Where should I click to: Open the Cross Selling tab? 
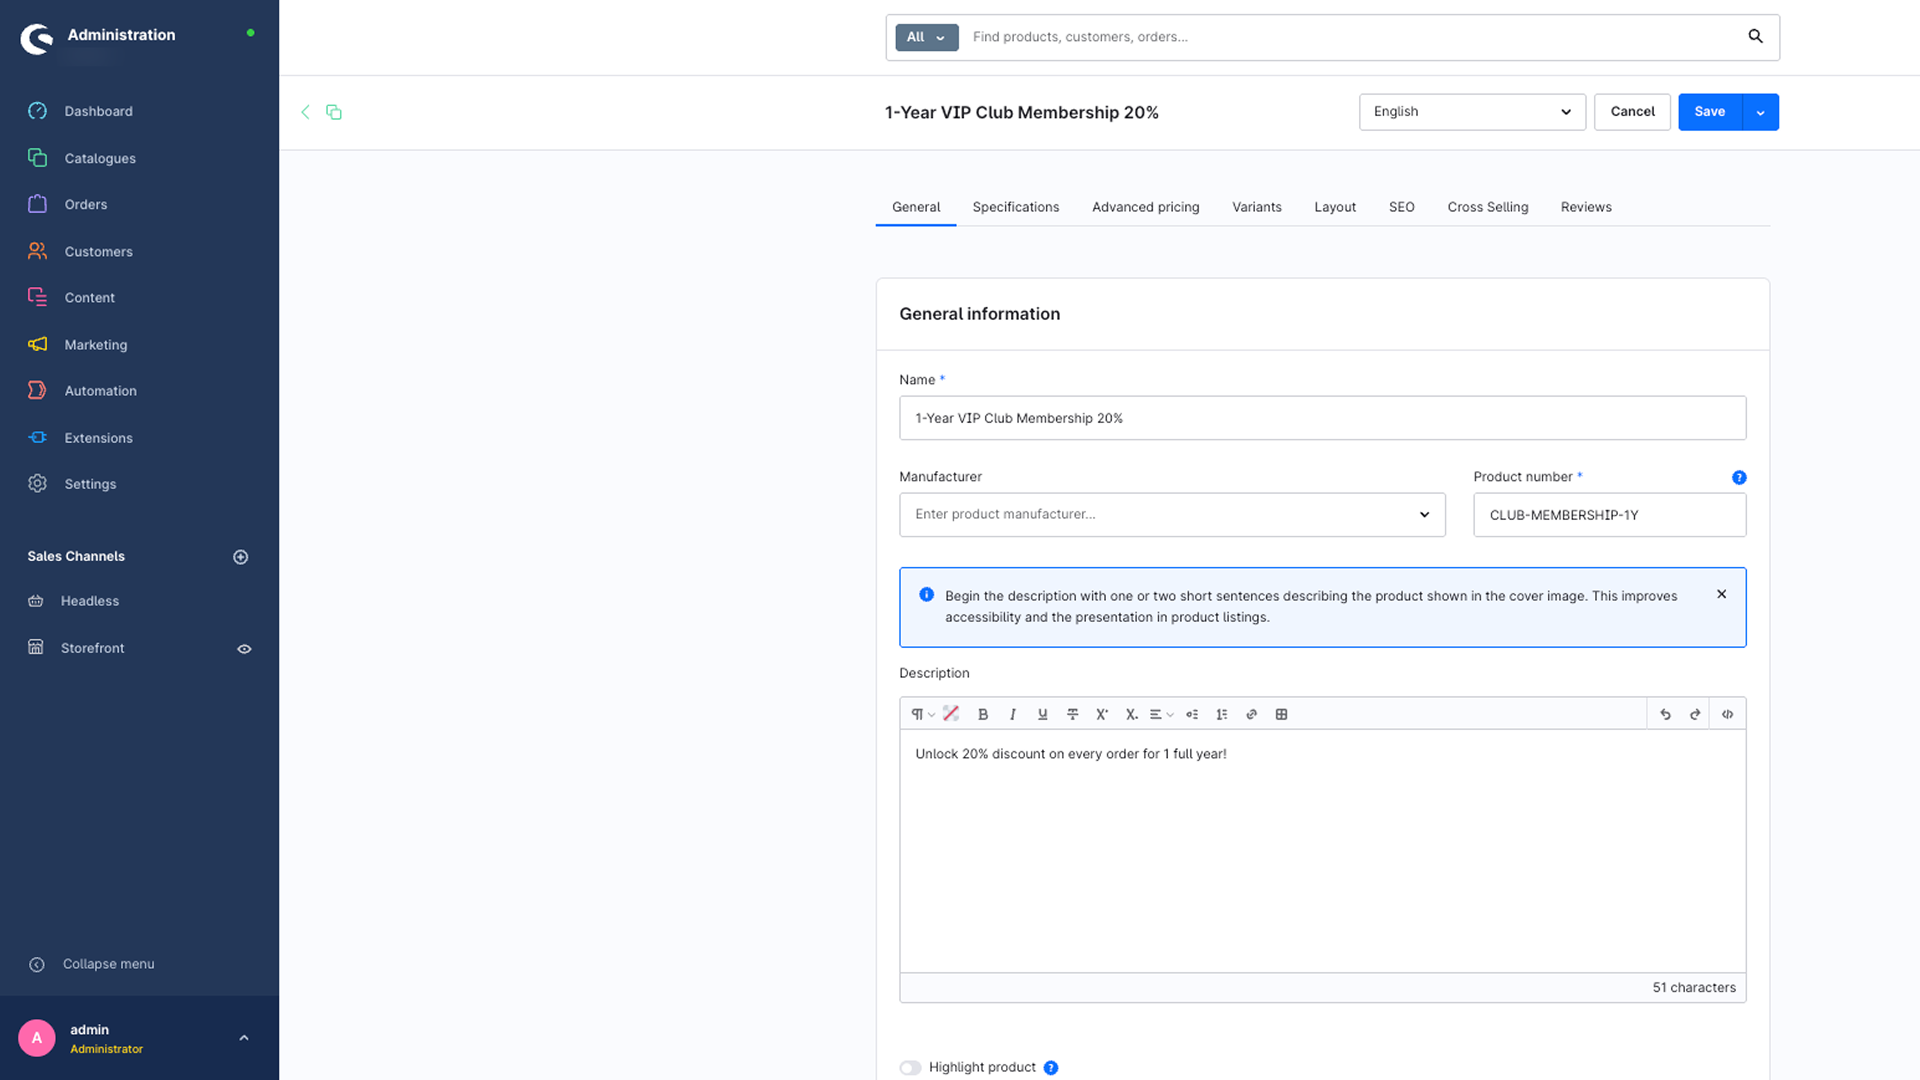point(1488,207)
